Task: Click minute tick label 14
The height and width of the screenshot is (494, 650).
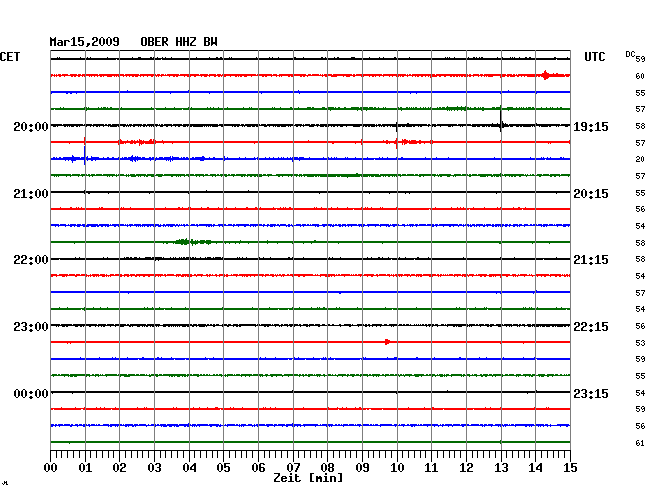Action: click(535, 468)
